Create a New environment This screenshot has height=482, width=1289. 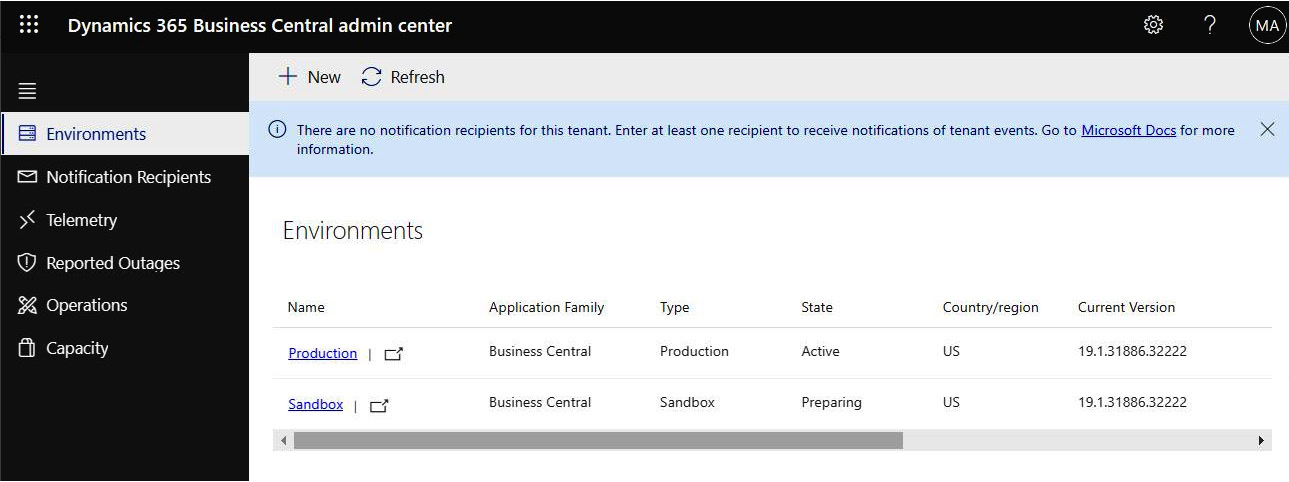(309, 77)
